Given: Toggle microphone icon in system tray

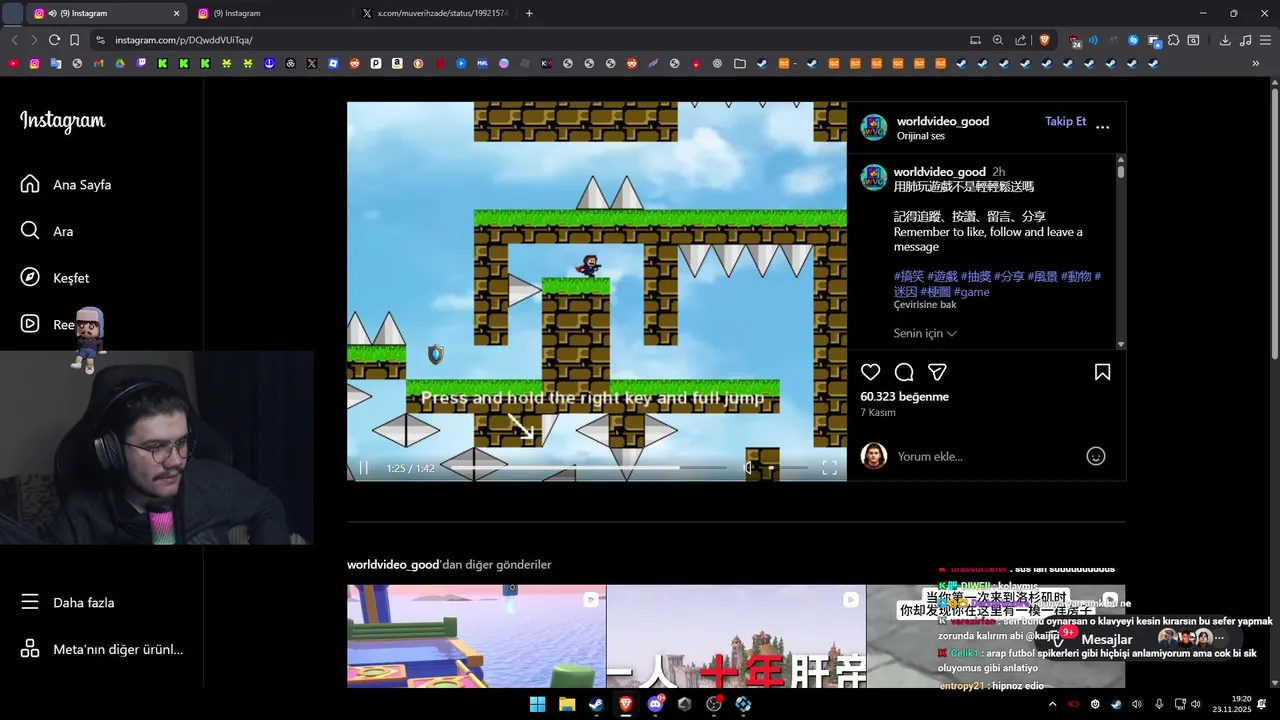Looking at the screenshot, I should (x=1159, y=704).
